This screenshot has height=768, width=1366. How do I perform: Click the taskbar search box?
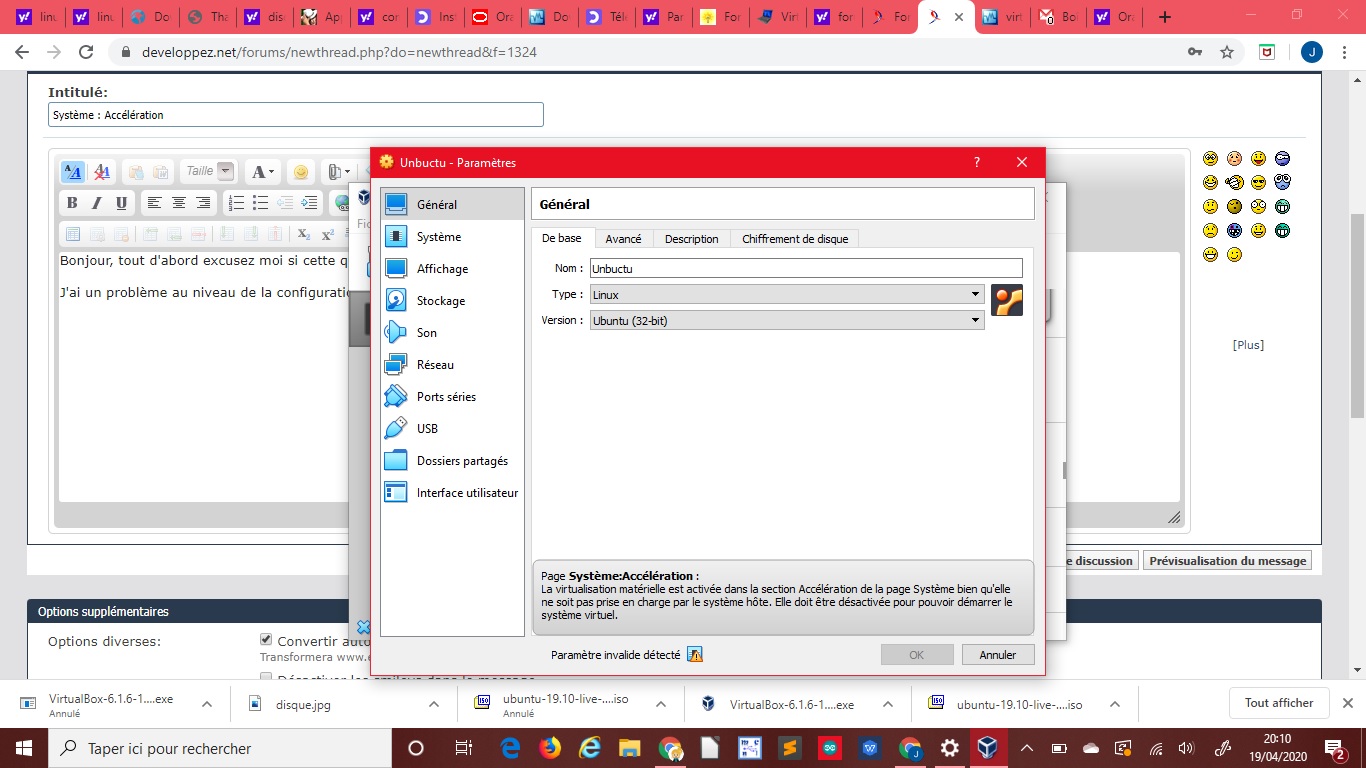pos(220,748)
